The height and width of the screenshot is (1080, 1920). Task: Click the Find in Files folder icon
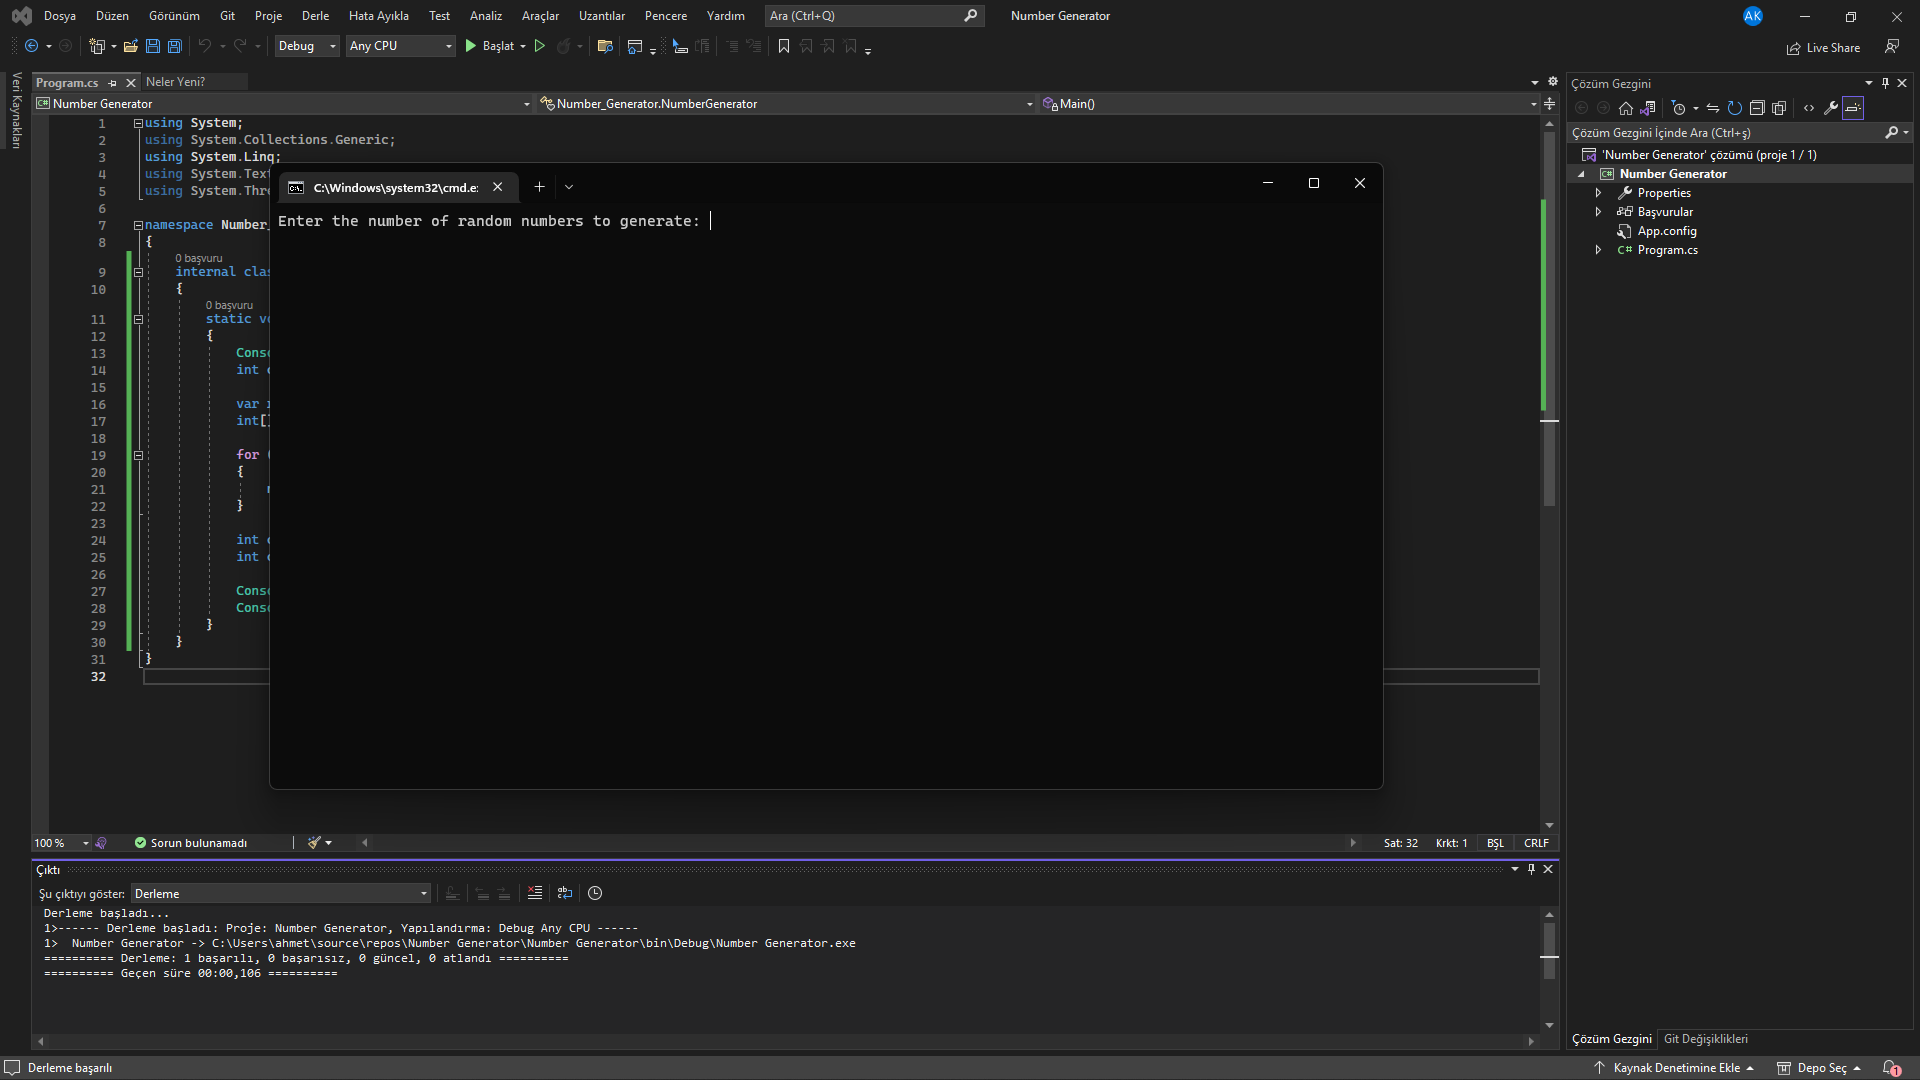coord(605,46)
